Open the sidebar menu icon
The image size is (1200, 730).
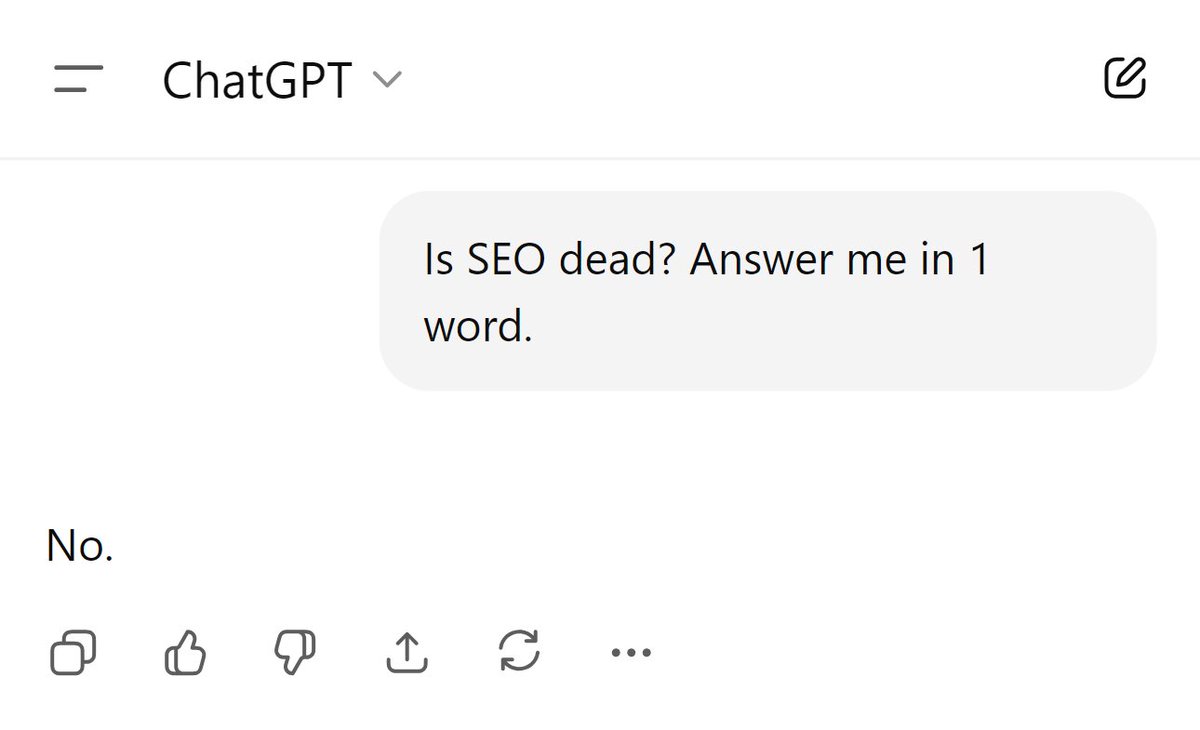[x=78, y=80]
